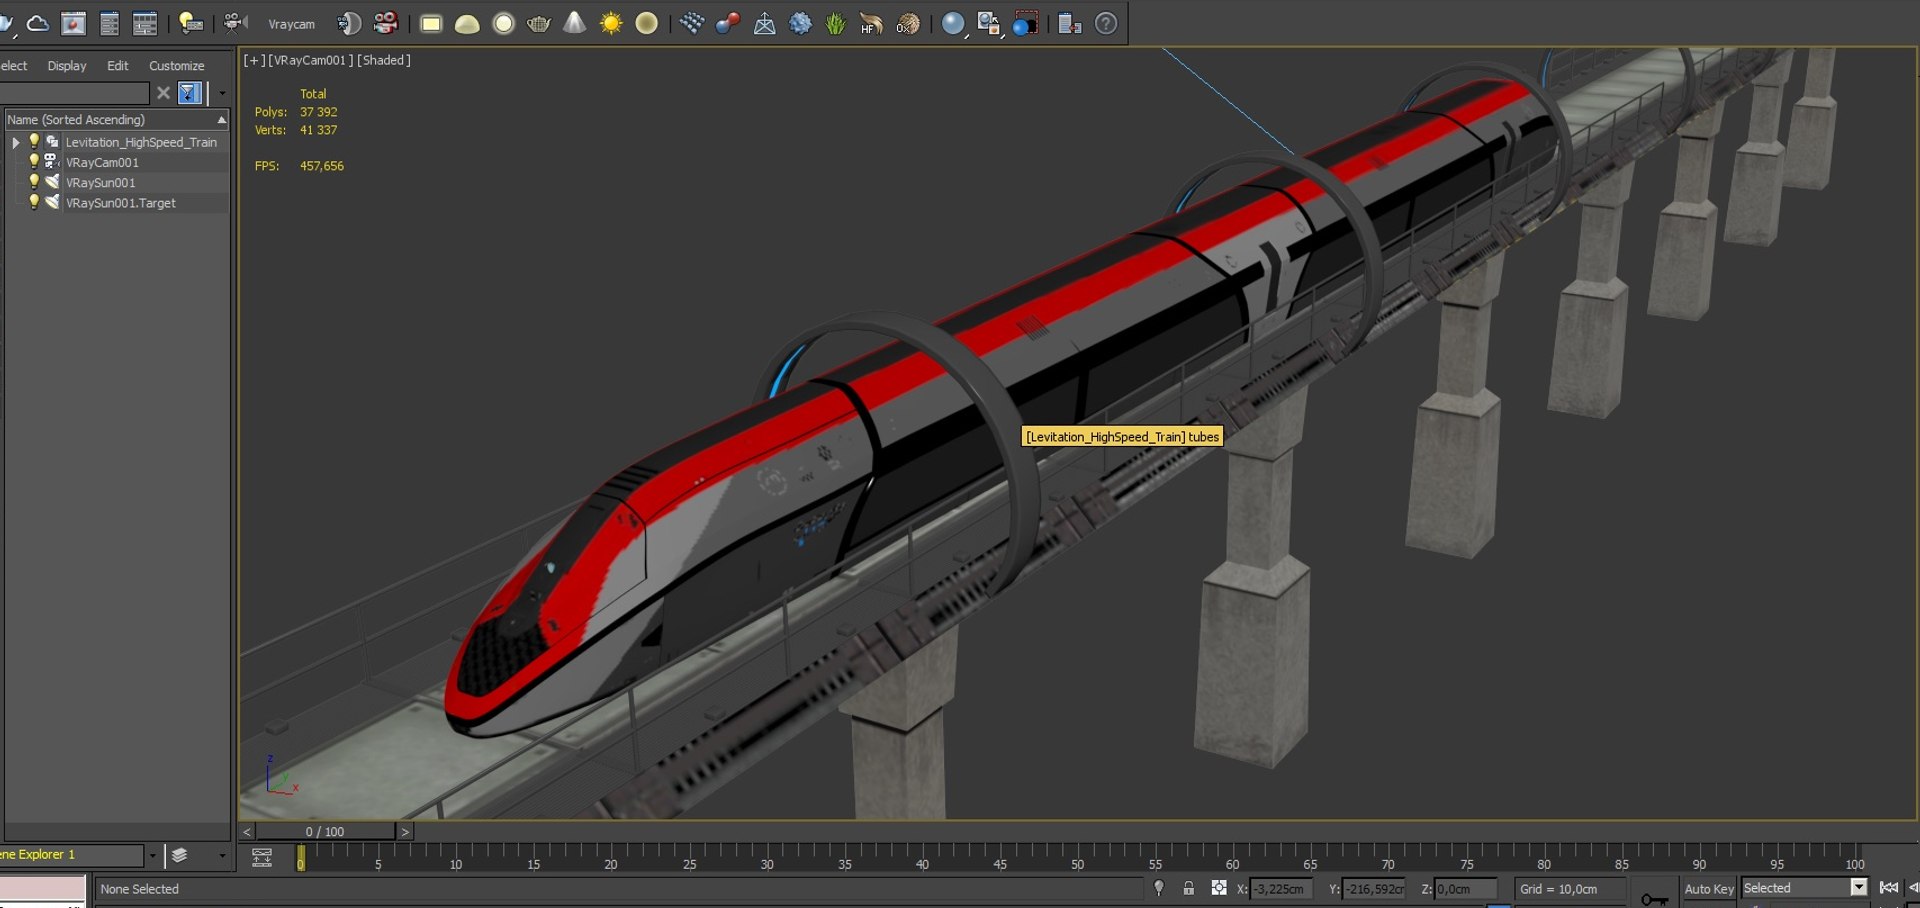Open the Select menu in Scene Explorer
Image resolution: width=1920 pixels, height=908 pixels.
[x=13, y=66]
